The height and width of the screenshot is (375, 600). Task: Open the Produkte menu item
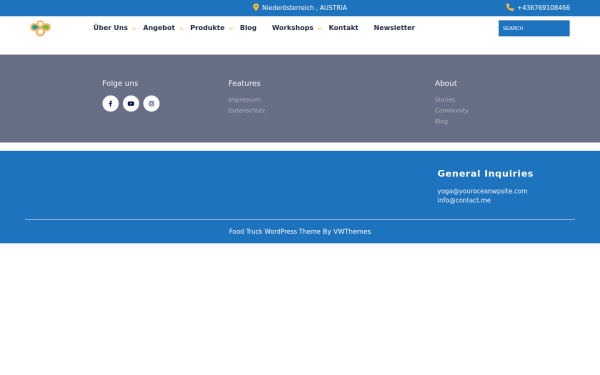pyautogui.click(x=207, y=28)
